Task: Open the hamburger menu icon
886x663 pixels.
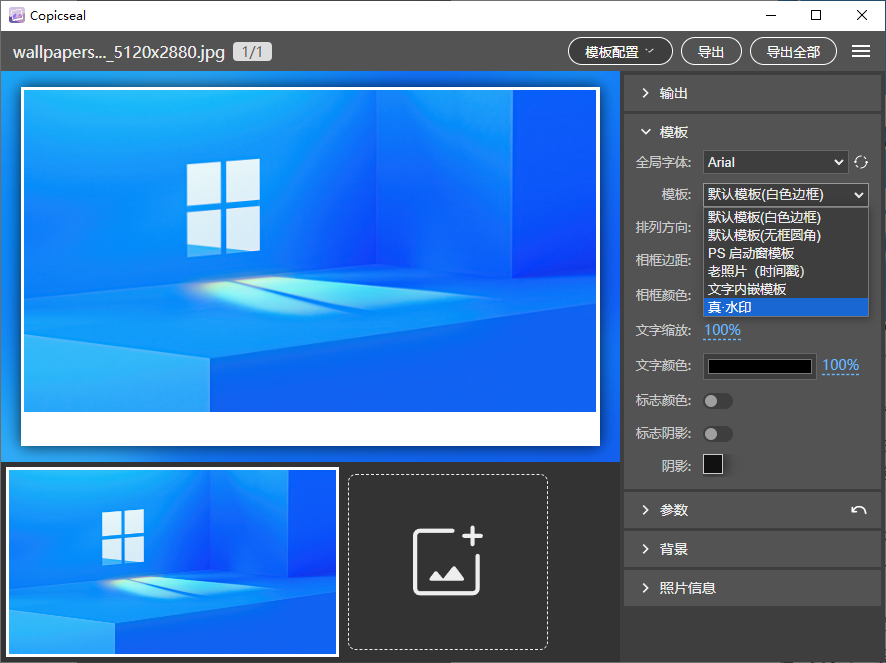Action: click(860, 52)
